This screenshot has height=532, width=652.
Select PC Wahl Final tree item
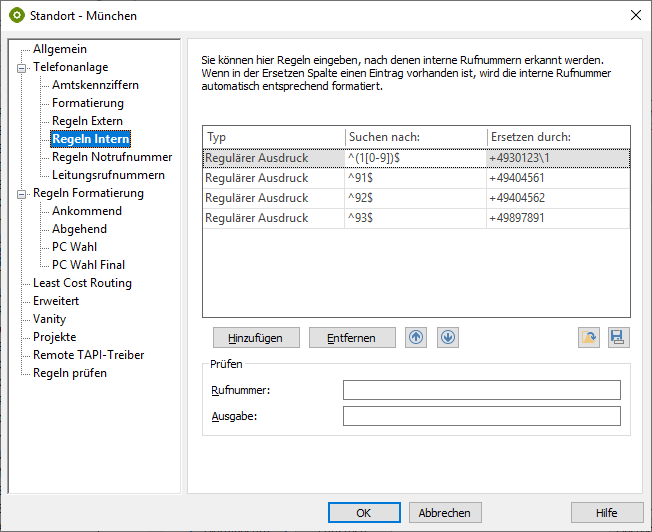point(89,265)
